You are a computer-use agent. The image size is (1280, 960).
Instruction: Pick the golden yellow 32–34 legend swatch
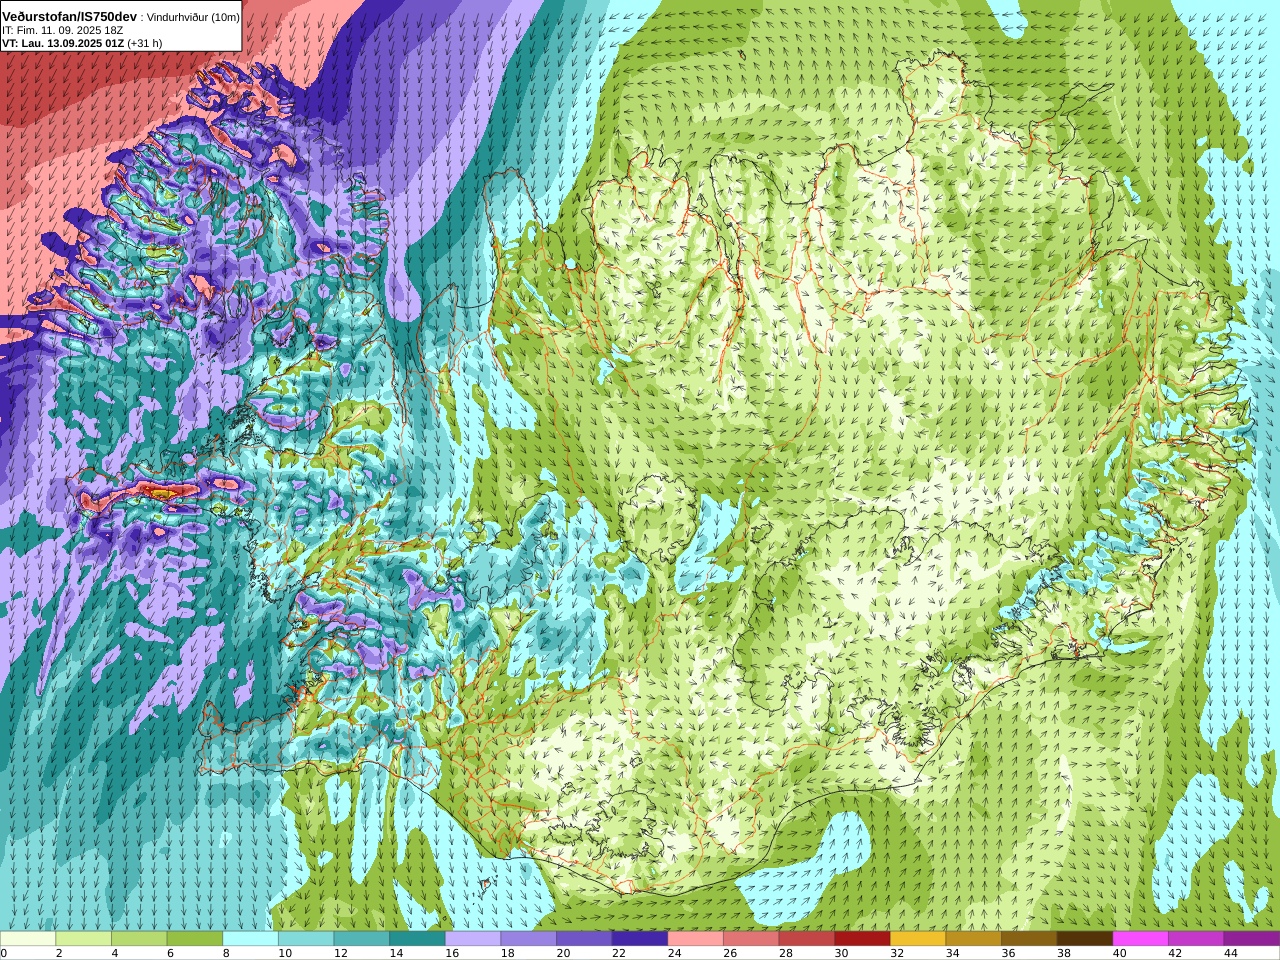tap(918, 939)
